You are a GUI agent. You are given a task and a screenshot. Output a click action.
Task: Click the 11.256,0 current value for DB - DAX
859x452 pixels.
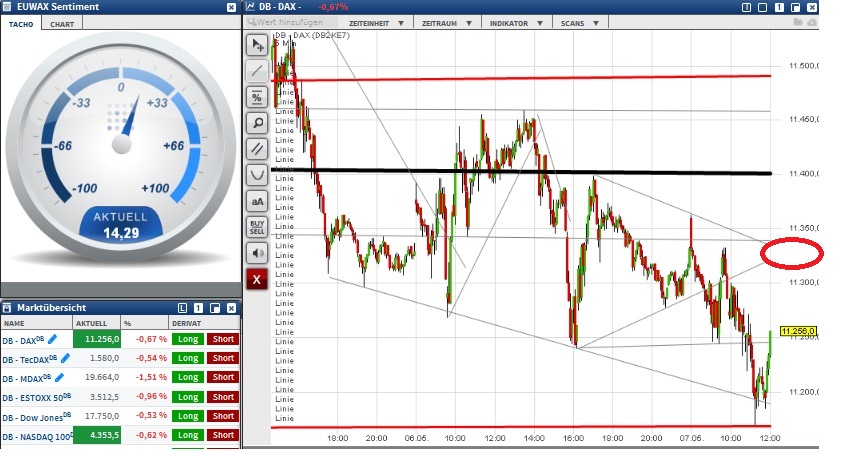pos(97,339)
